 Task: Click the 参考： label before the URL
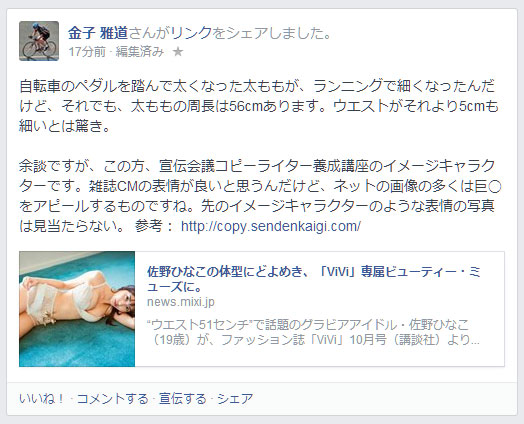[154, 227]
